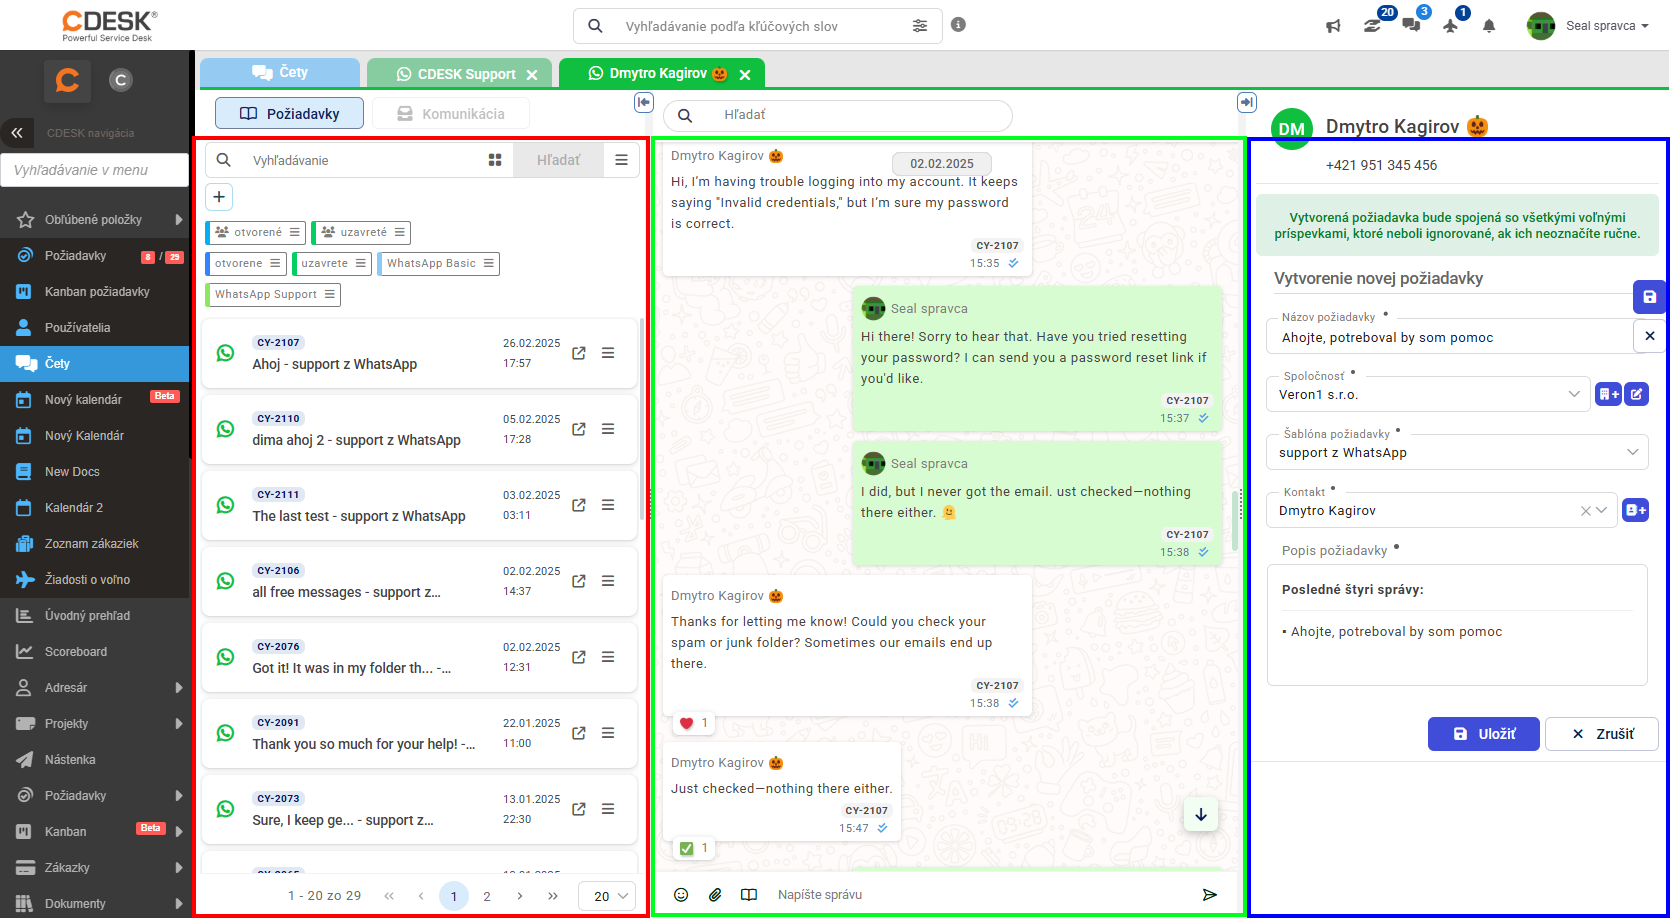Screen dimensions: 1670x918
Task: Click blue save icon beside request name
Action: pyautogui.click(x=1650, y=297)
